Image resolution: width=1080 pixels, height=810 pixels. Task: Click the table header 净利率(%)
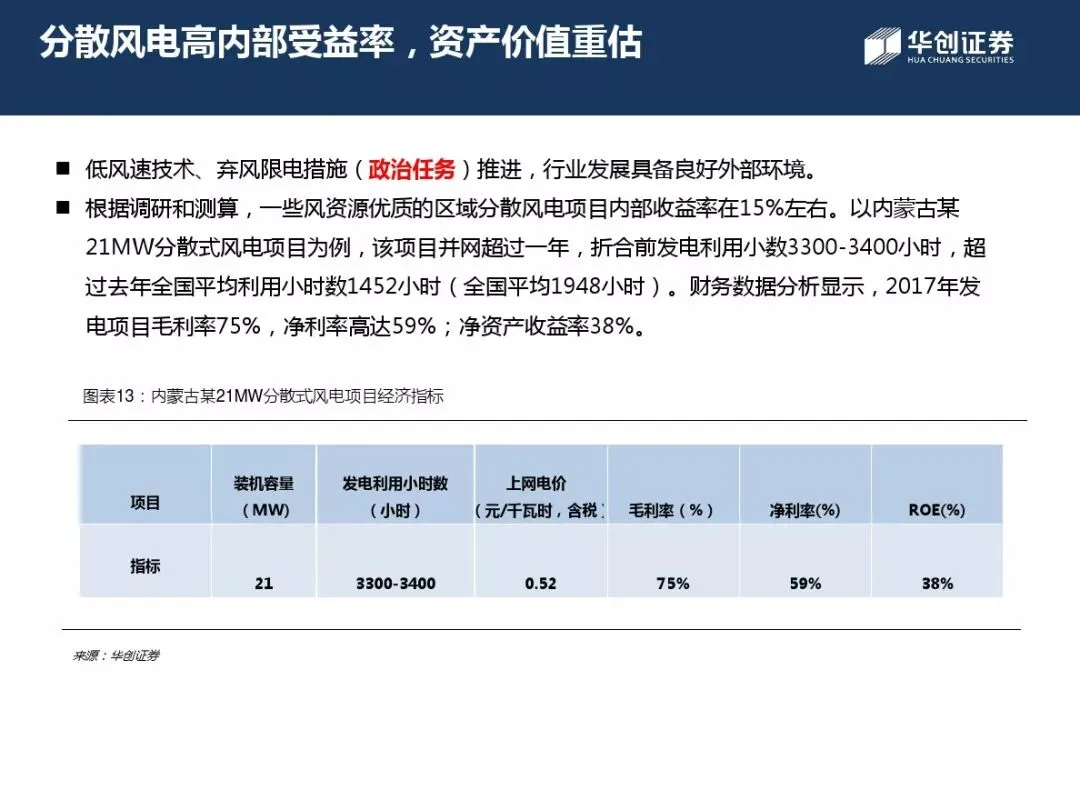pyautogui.click(x=804, y=510)
